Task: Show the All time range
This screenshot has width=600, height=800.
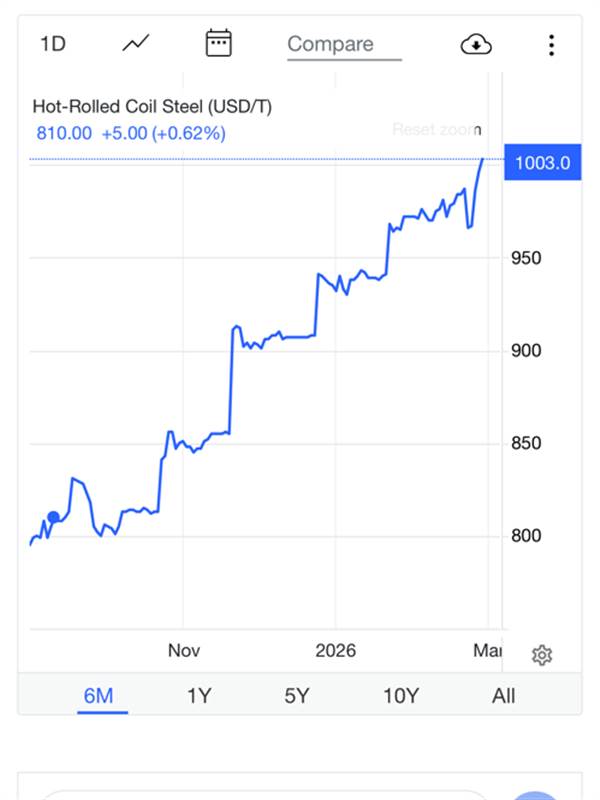Action: pos(503,696)
